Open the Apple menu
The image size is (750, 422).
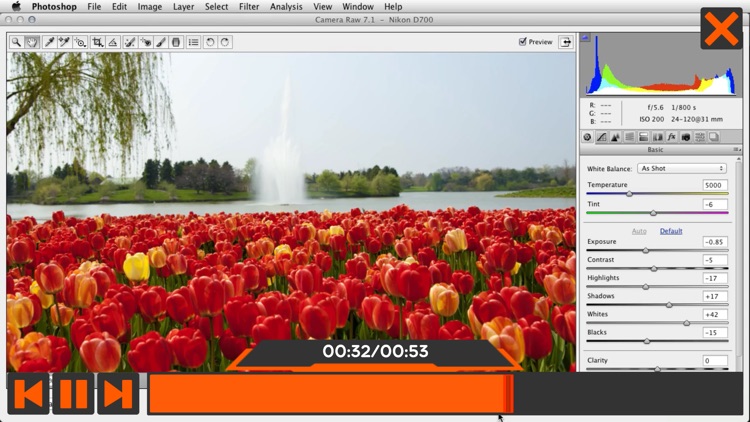[x=16, y=6]
